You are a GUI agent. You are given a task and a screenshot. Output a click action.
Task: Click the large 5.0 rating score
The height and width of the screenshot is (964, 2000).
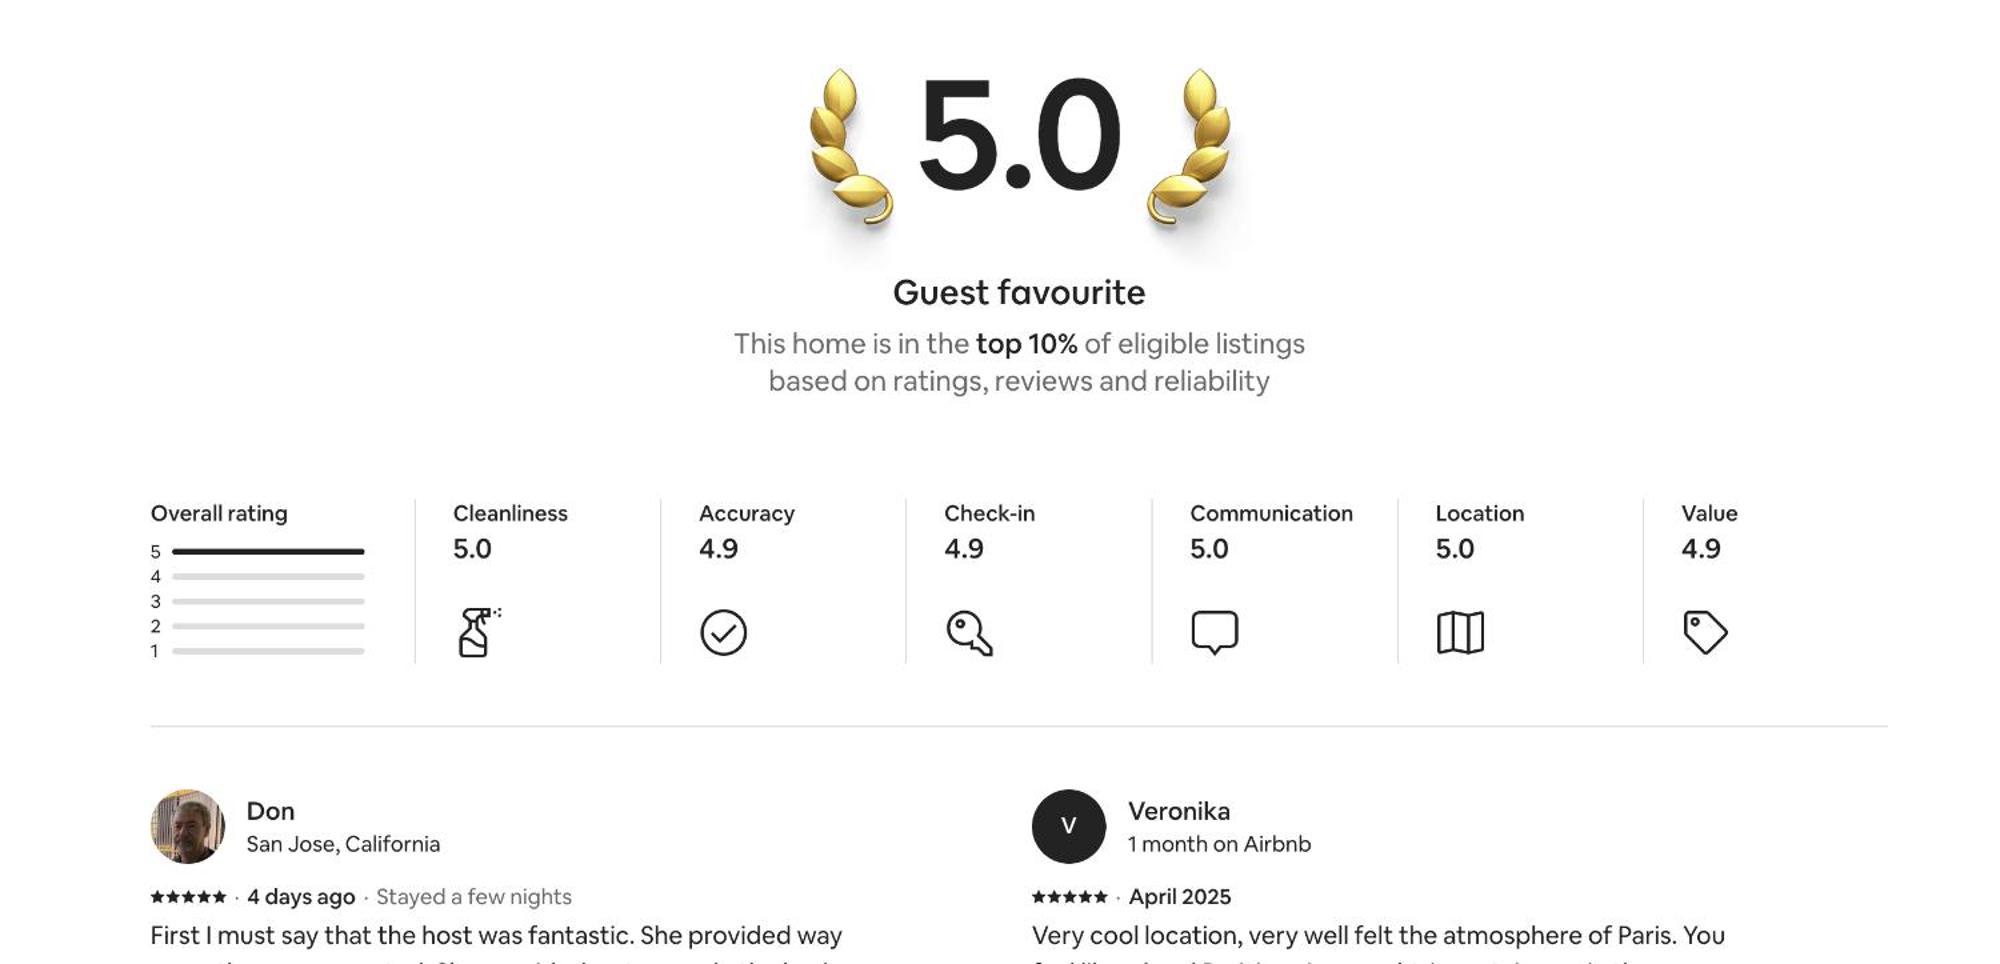pyautogui.click(x=1019, y=135)
